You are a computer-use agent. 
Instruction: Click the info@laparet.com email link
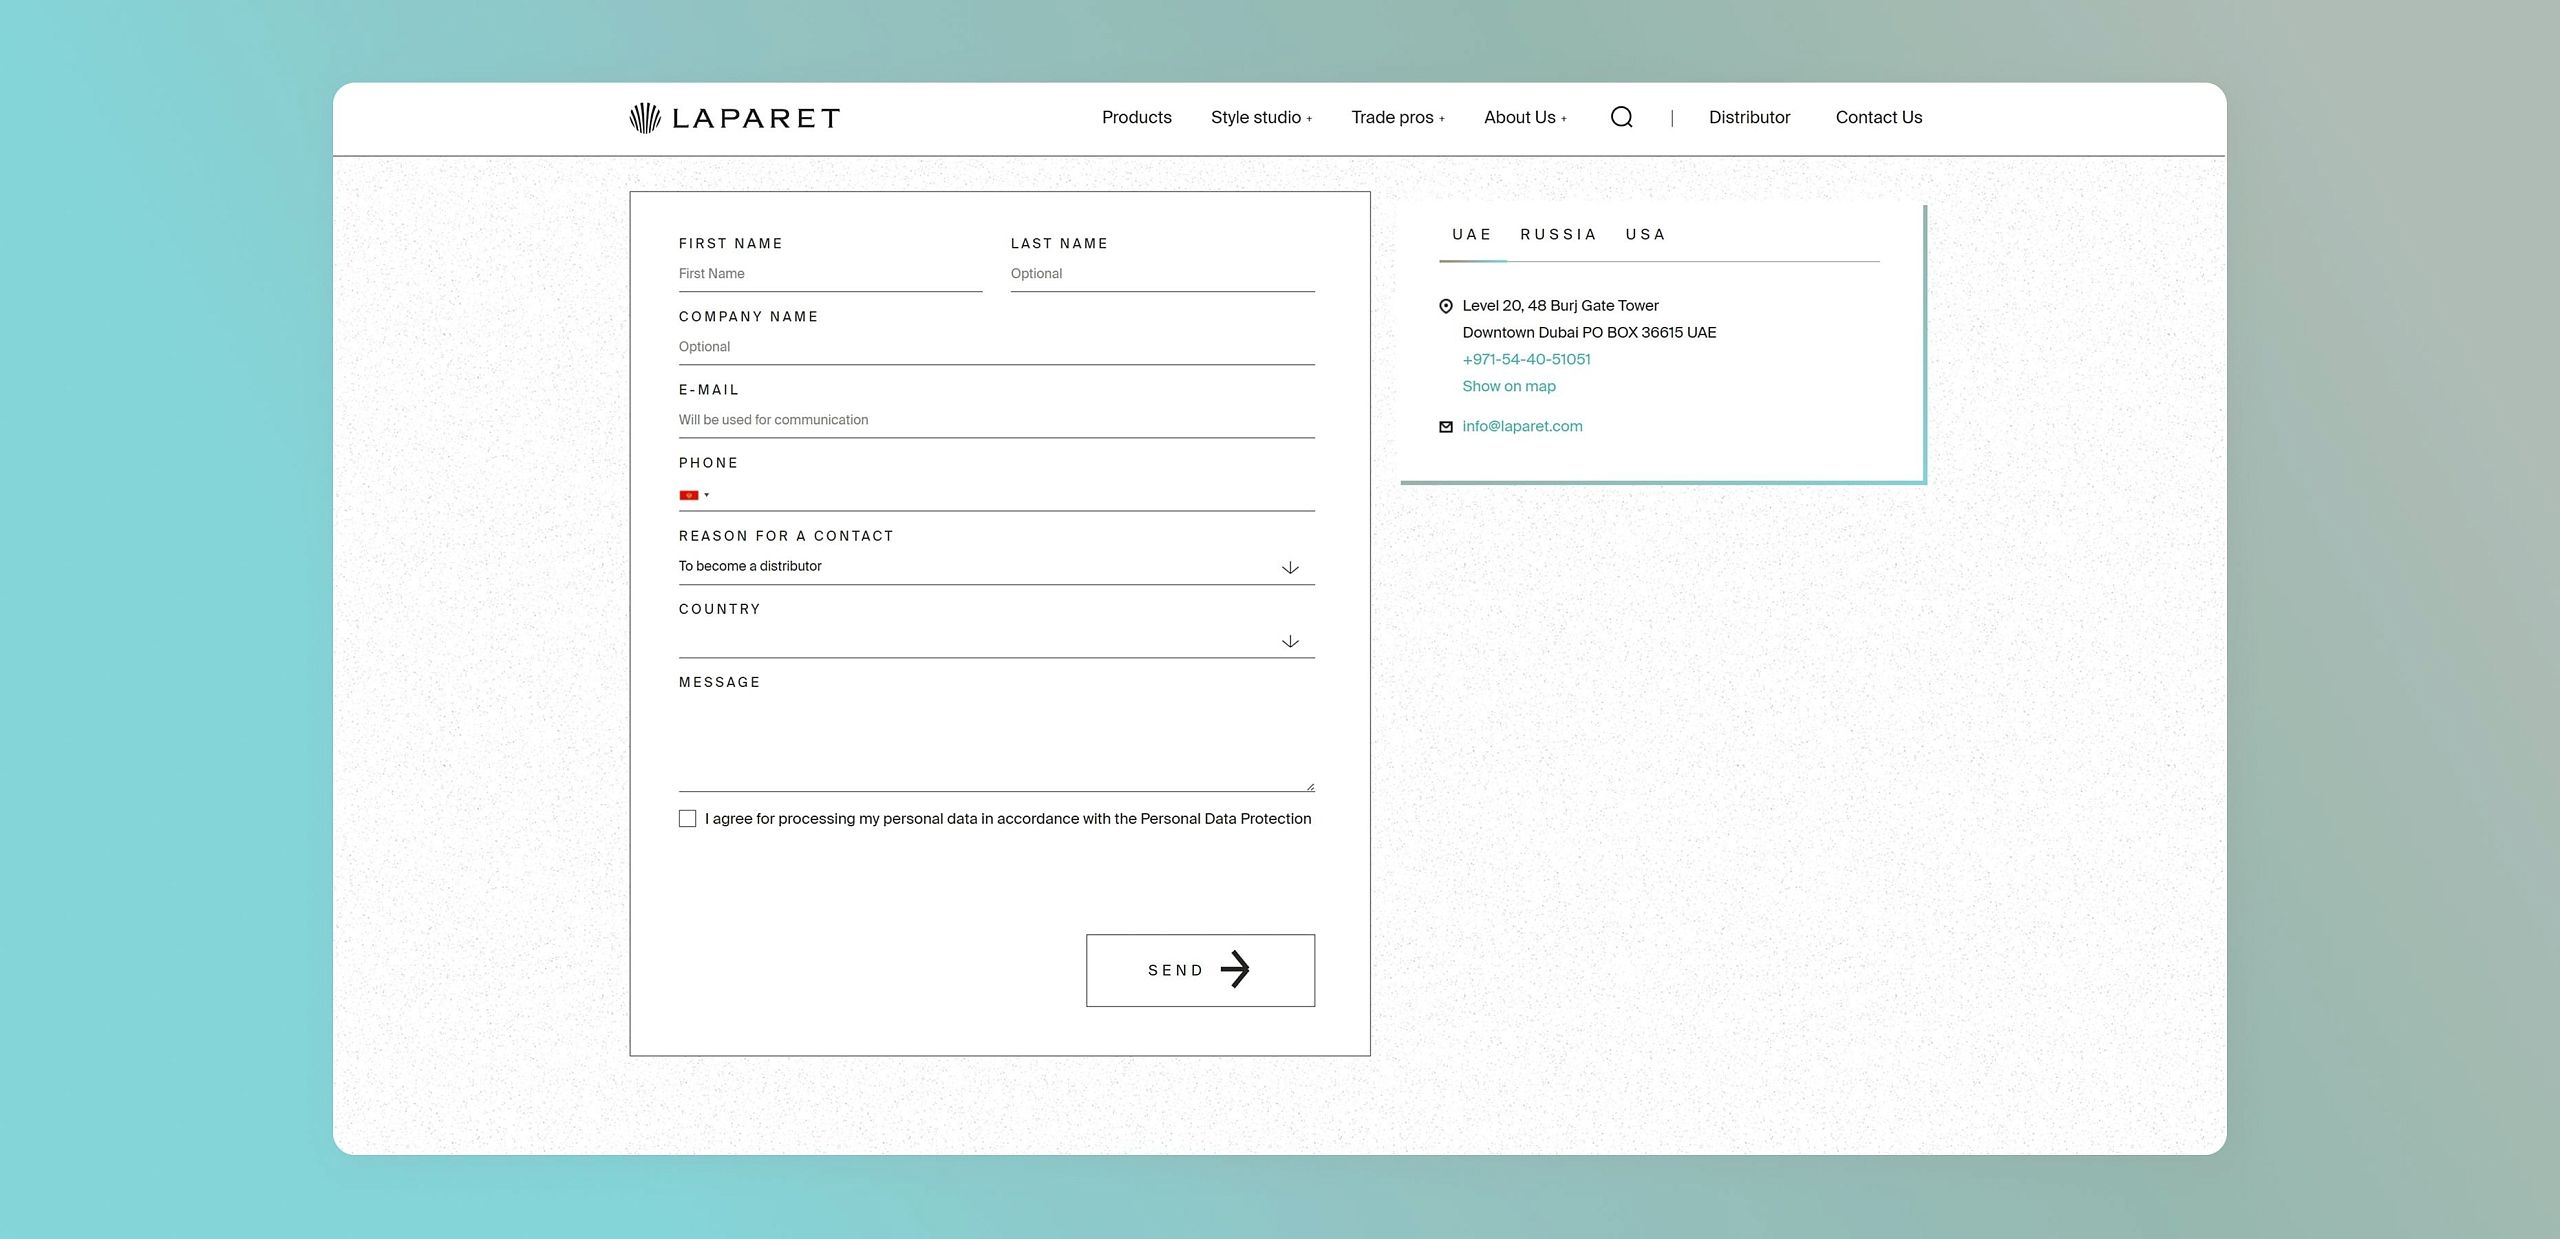tap(1522, 427)
